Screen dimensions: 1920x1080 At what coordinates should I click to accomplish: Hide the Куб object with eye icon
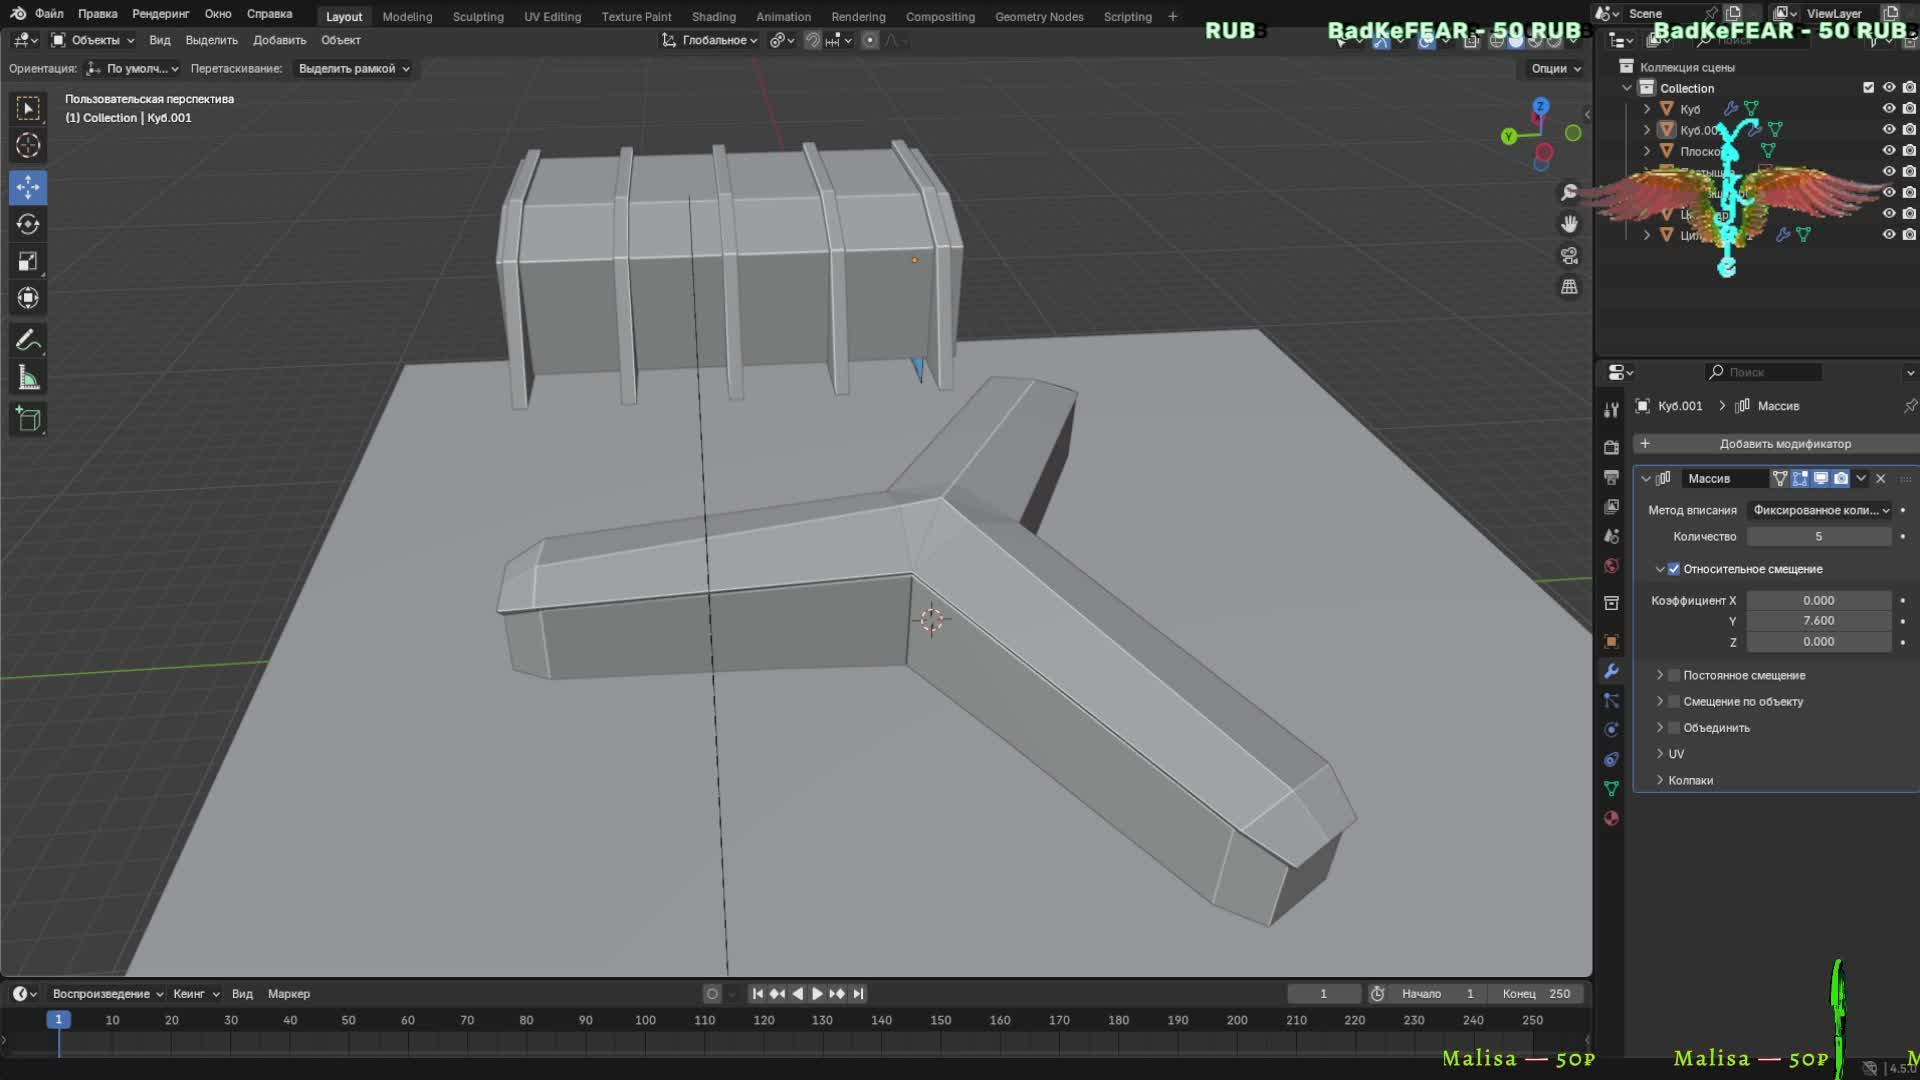tap(1888, 109)
